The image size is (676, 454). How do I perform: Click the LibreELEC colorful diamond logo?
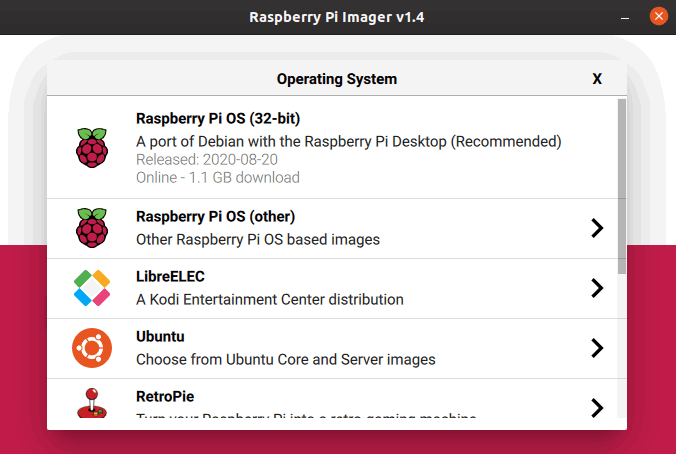[x=92, y=288]
